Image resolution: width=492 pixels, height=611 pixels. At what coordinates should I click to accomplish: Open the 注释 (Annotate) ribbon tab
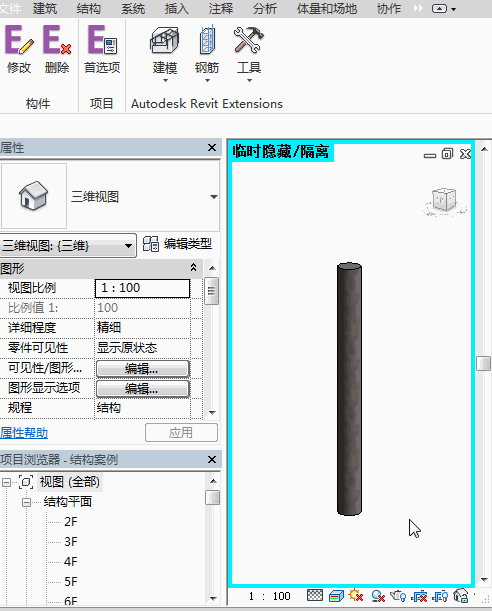220,9
